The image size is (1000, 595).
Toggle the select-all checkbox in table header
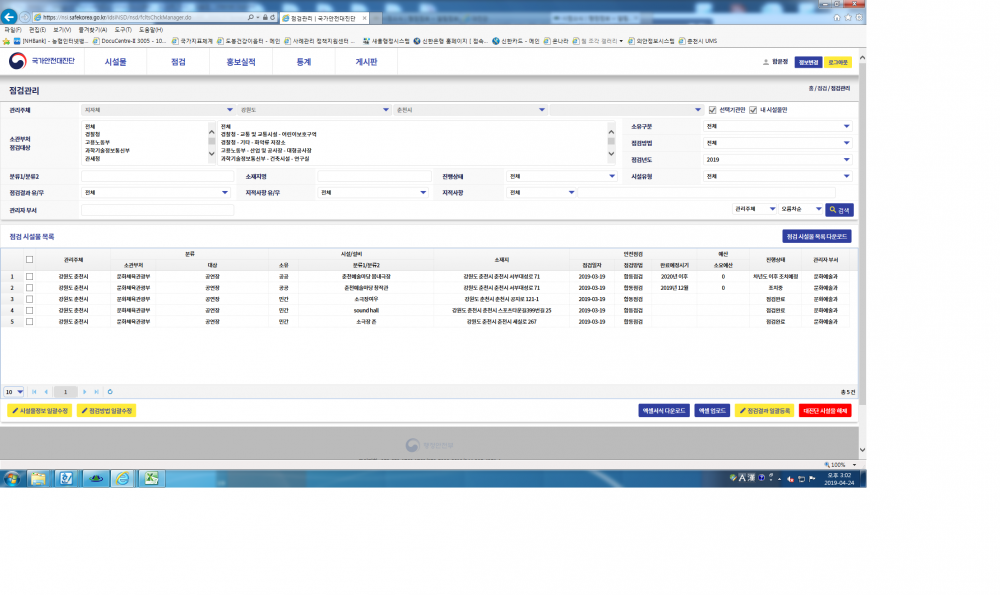pos(29,260)
